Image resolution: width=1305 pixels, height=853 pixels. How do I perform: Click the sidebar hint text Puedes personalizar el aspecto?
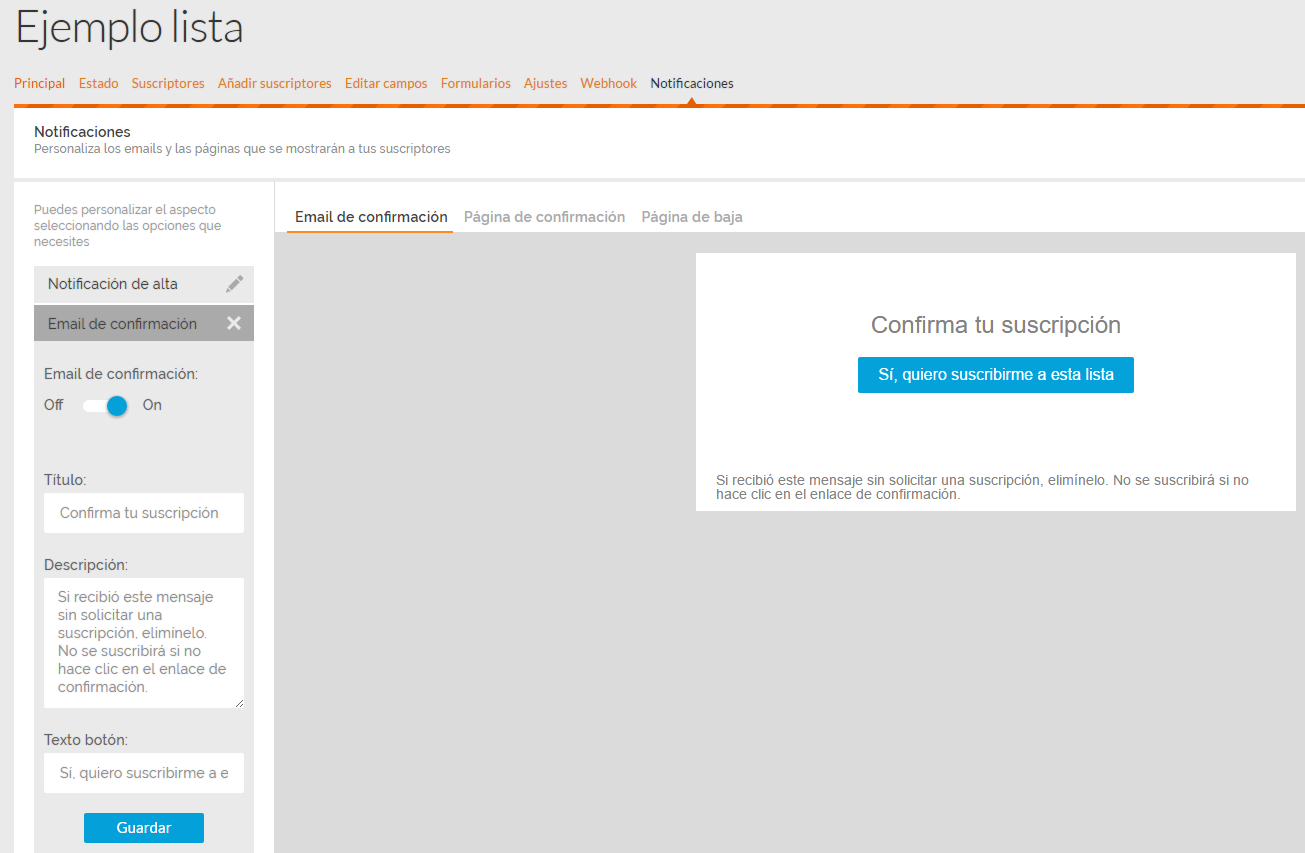(x=128, y=226)
